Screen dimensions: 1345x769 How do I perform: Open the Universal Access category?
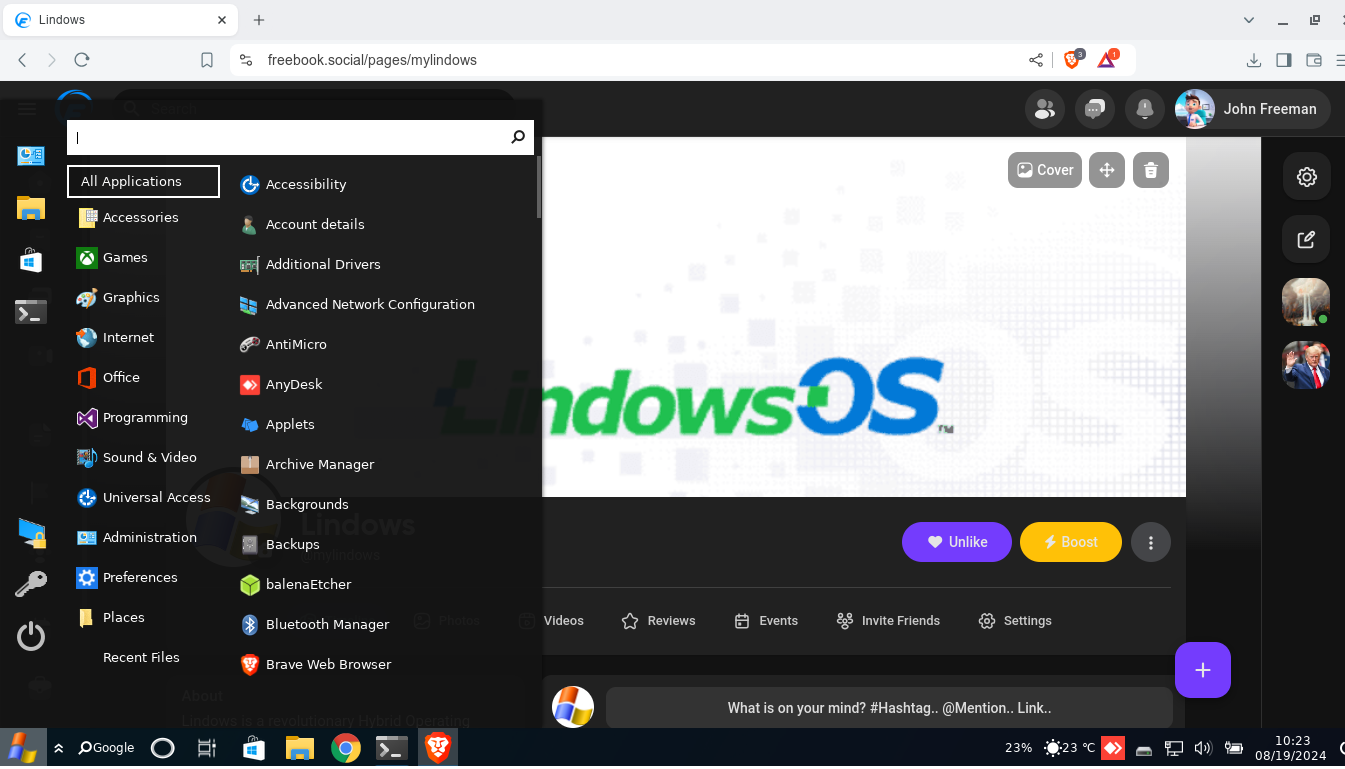[x=143, y=497]
